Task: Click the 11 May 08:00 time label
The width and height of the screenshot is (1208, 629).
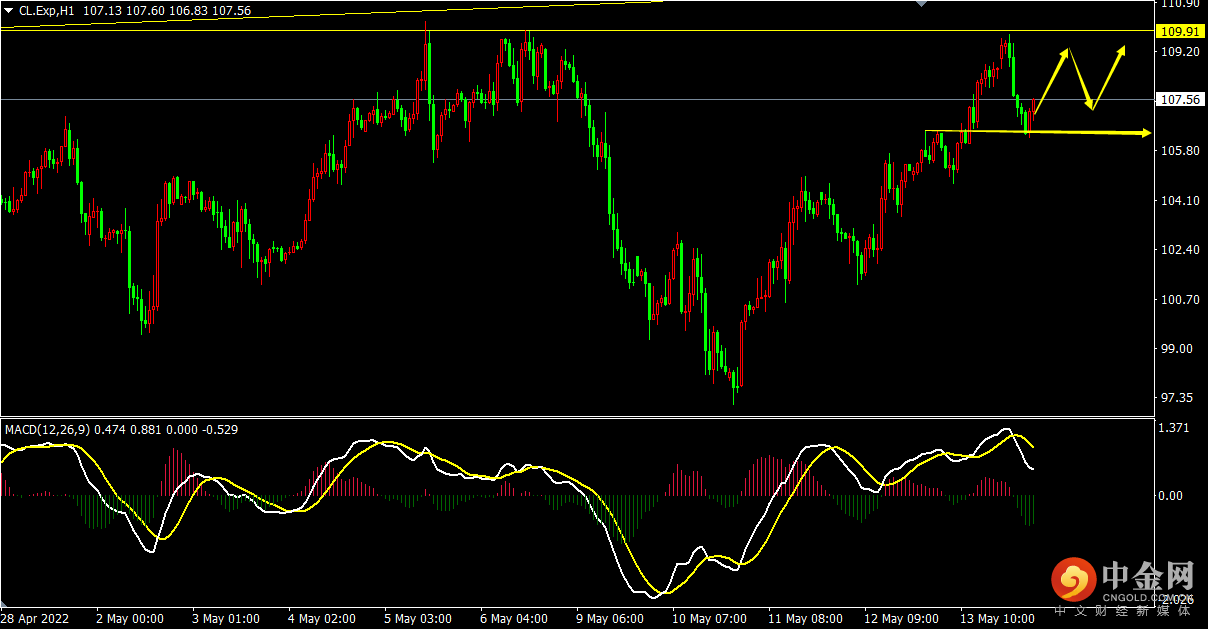Action: coord(805,619)
